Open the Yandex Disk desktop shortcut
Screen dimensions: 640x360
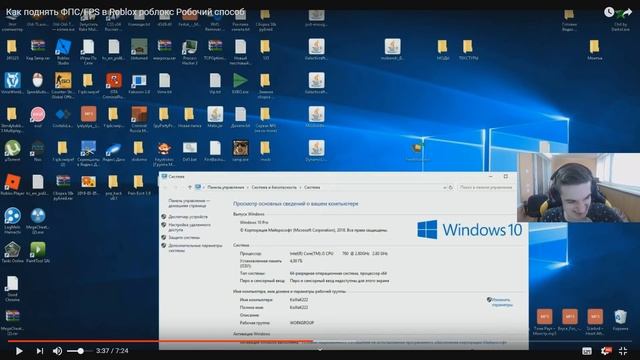[x=113, y=151]
